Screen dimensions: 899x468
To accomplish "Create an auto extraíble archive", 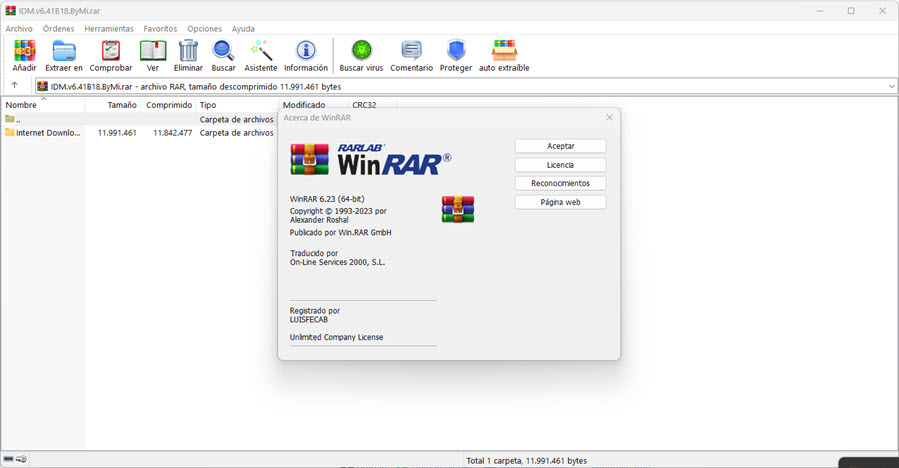I will tap(504, 56).
